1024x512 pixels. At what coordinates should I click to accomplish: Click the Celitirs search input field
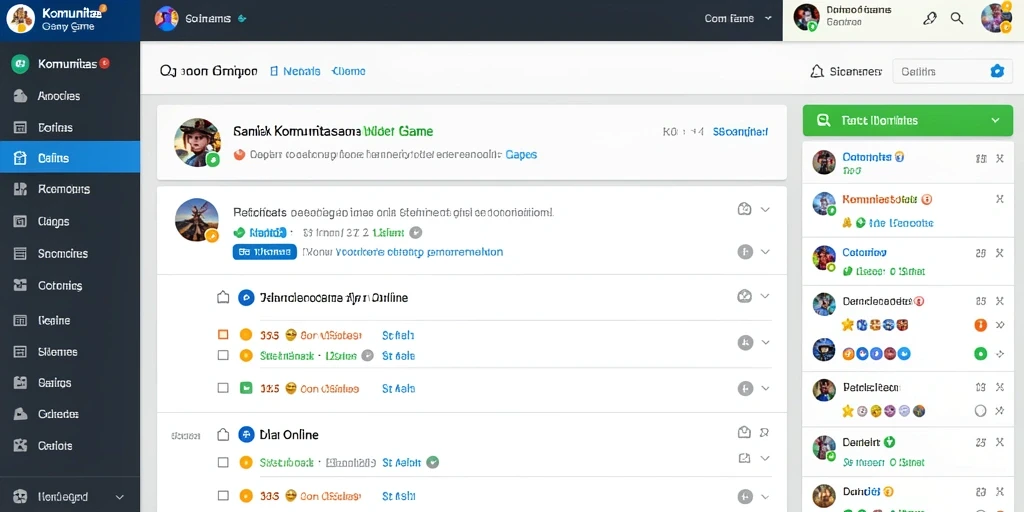(x=952, y=71)
